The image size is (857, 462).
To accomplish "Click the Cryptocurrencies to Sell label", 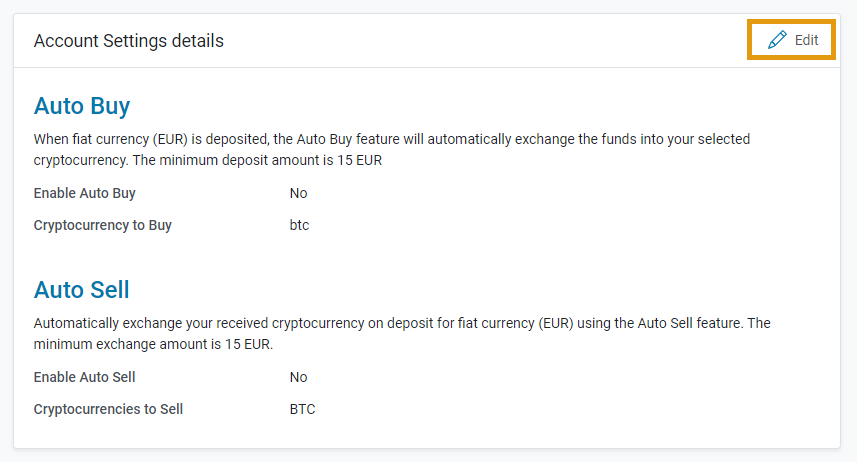I will tap(108, 409).
